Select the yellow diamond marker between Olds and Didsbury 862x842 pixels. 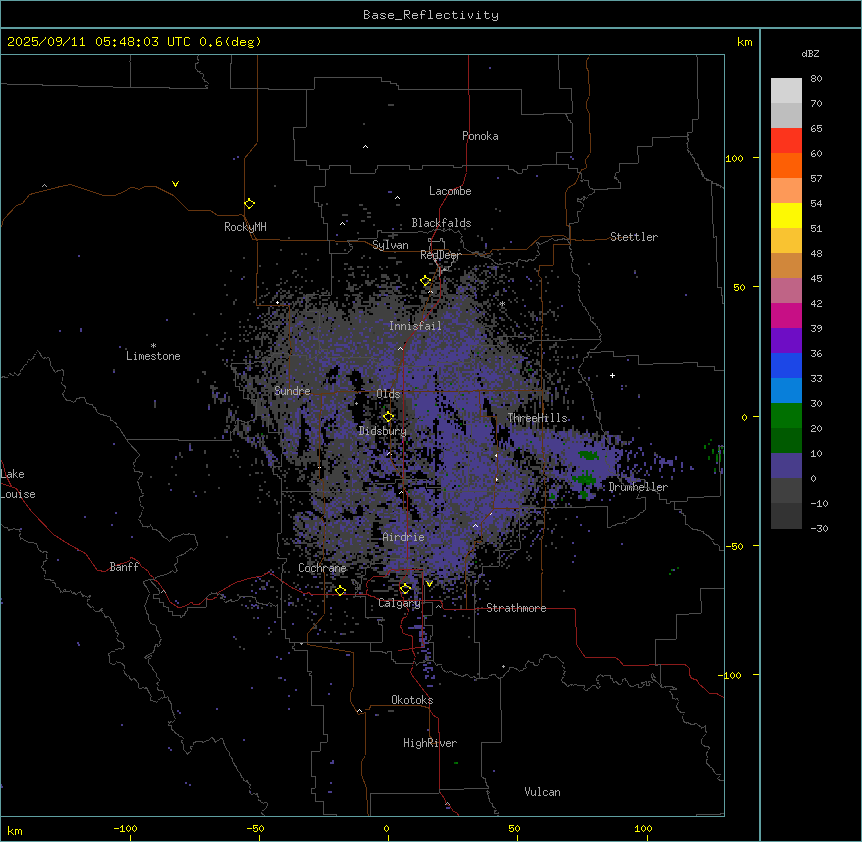(389, 417)
